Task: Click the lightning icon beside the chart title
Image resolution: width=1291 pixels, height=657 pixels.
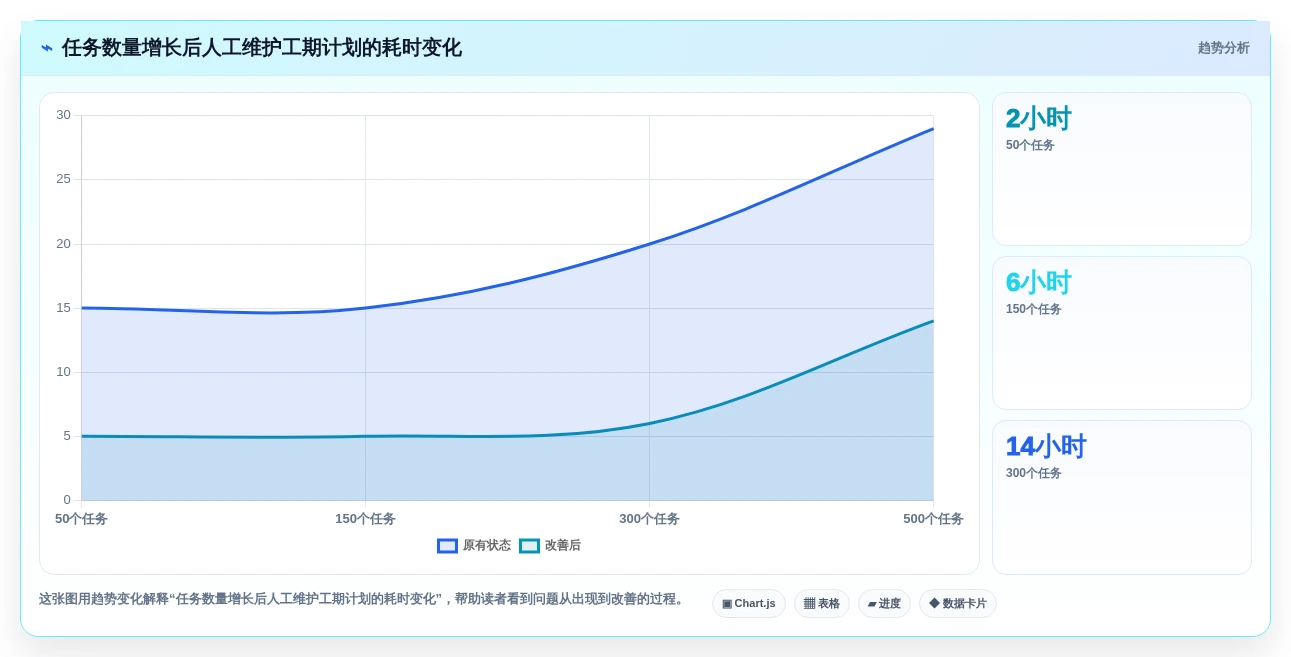Action: 46,48
